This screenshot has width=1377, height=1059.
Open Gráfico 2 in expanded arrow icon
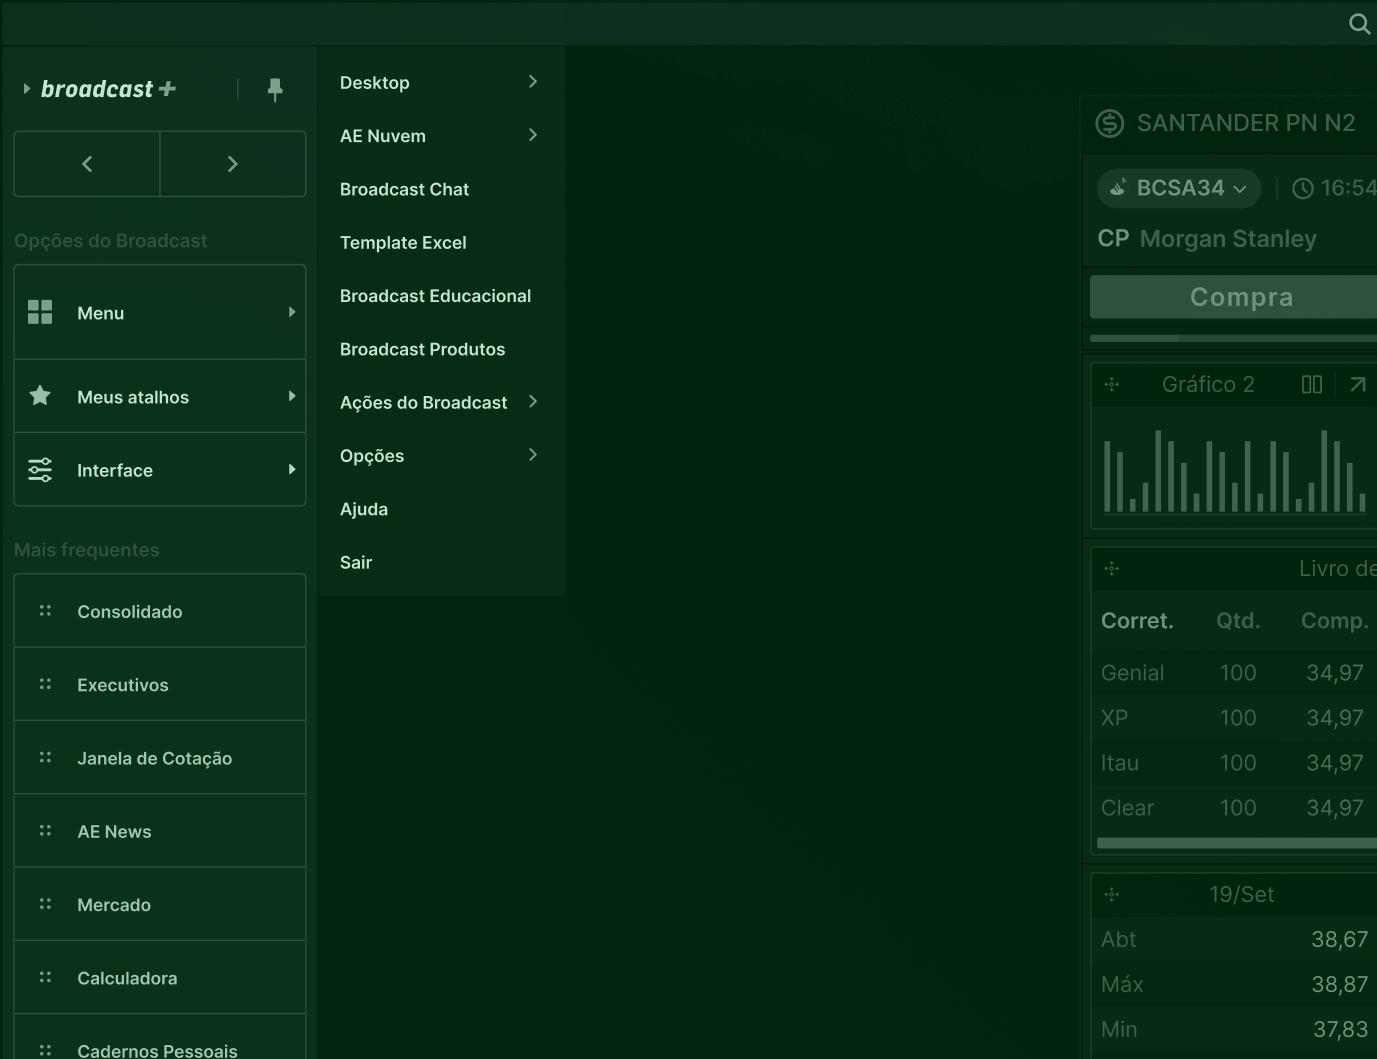[1357, 385]
